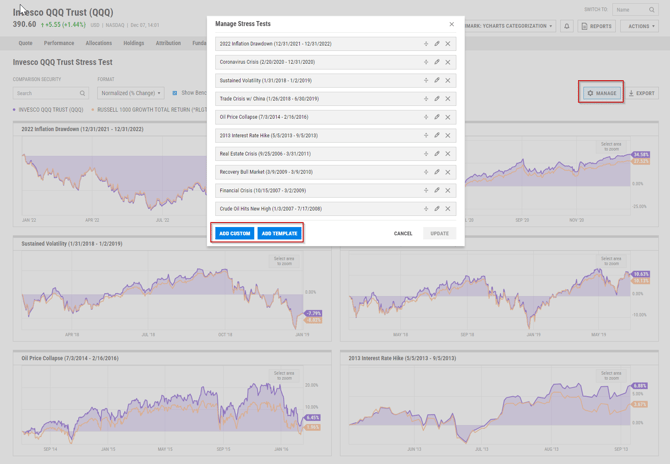The width and height of the screenshot is (670, 464).
Task: Delete the 2022 Inflation Drawdown row
Action: (x=448, y=44)
